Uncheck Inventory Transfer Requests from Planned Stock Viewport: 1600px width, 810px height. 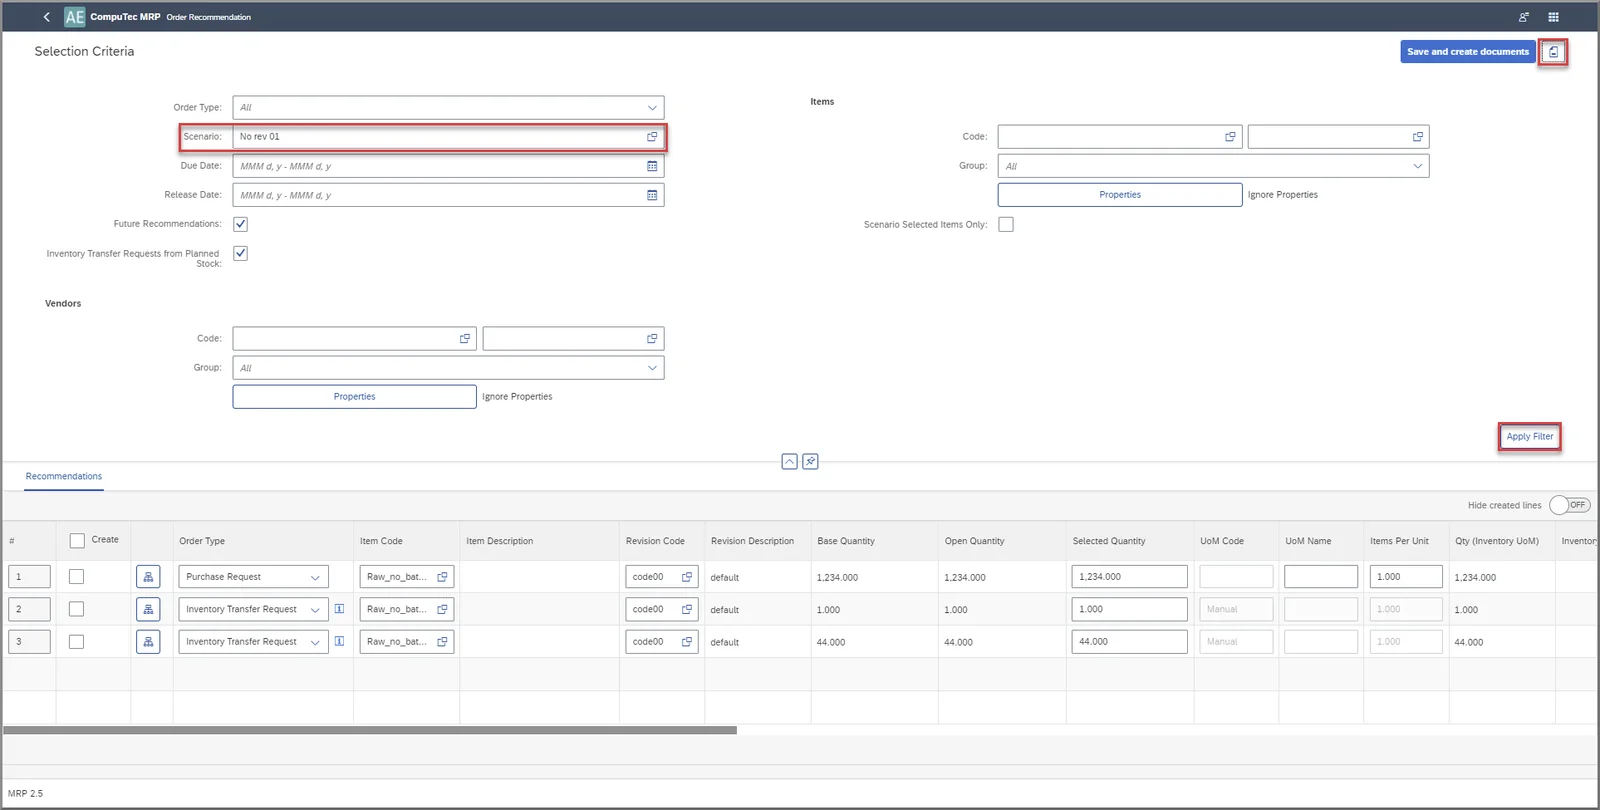[240, 253]
